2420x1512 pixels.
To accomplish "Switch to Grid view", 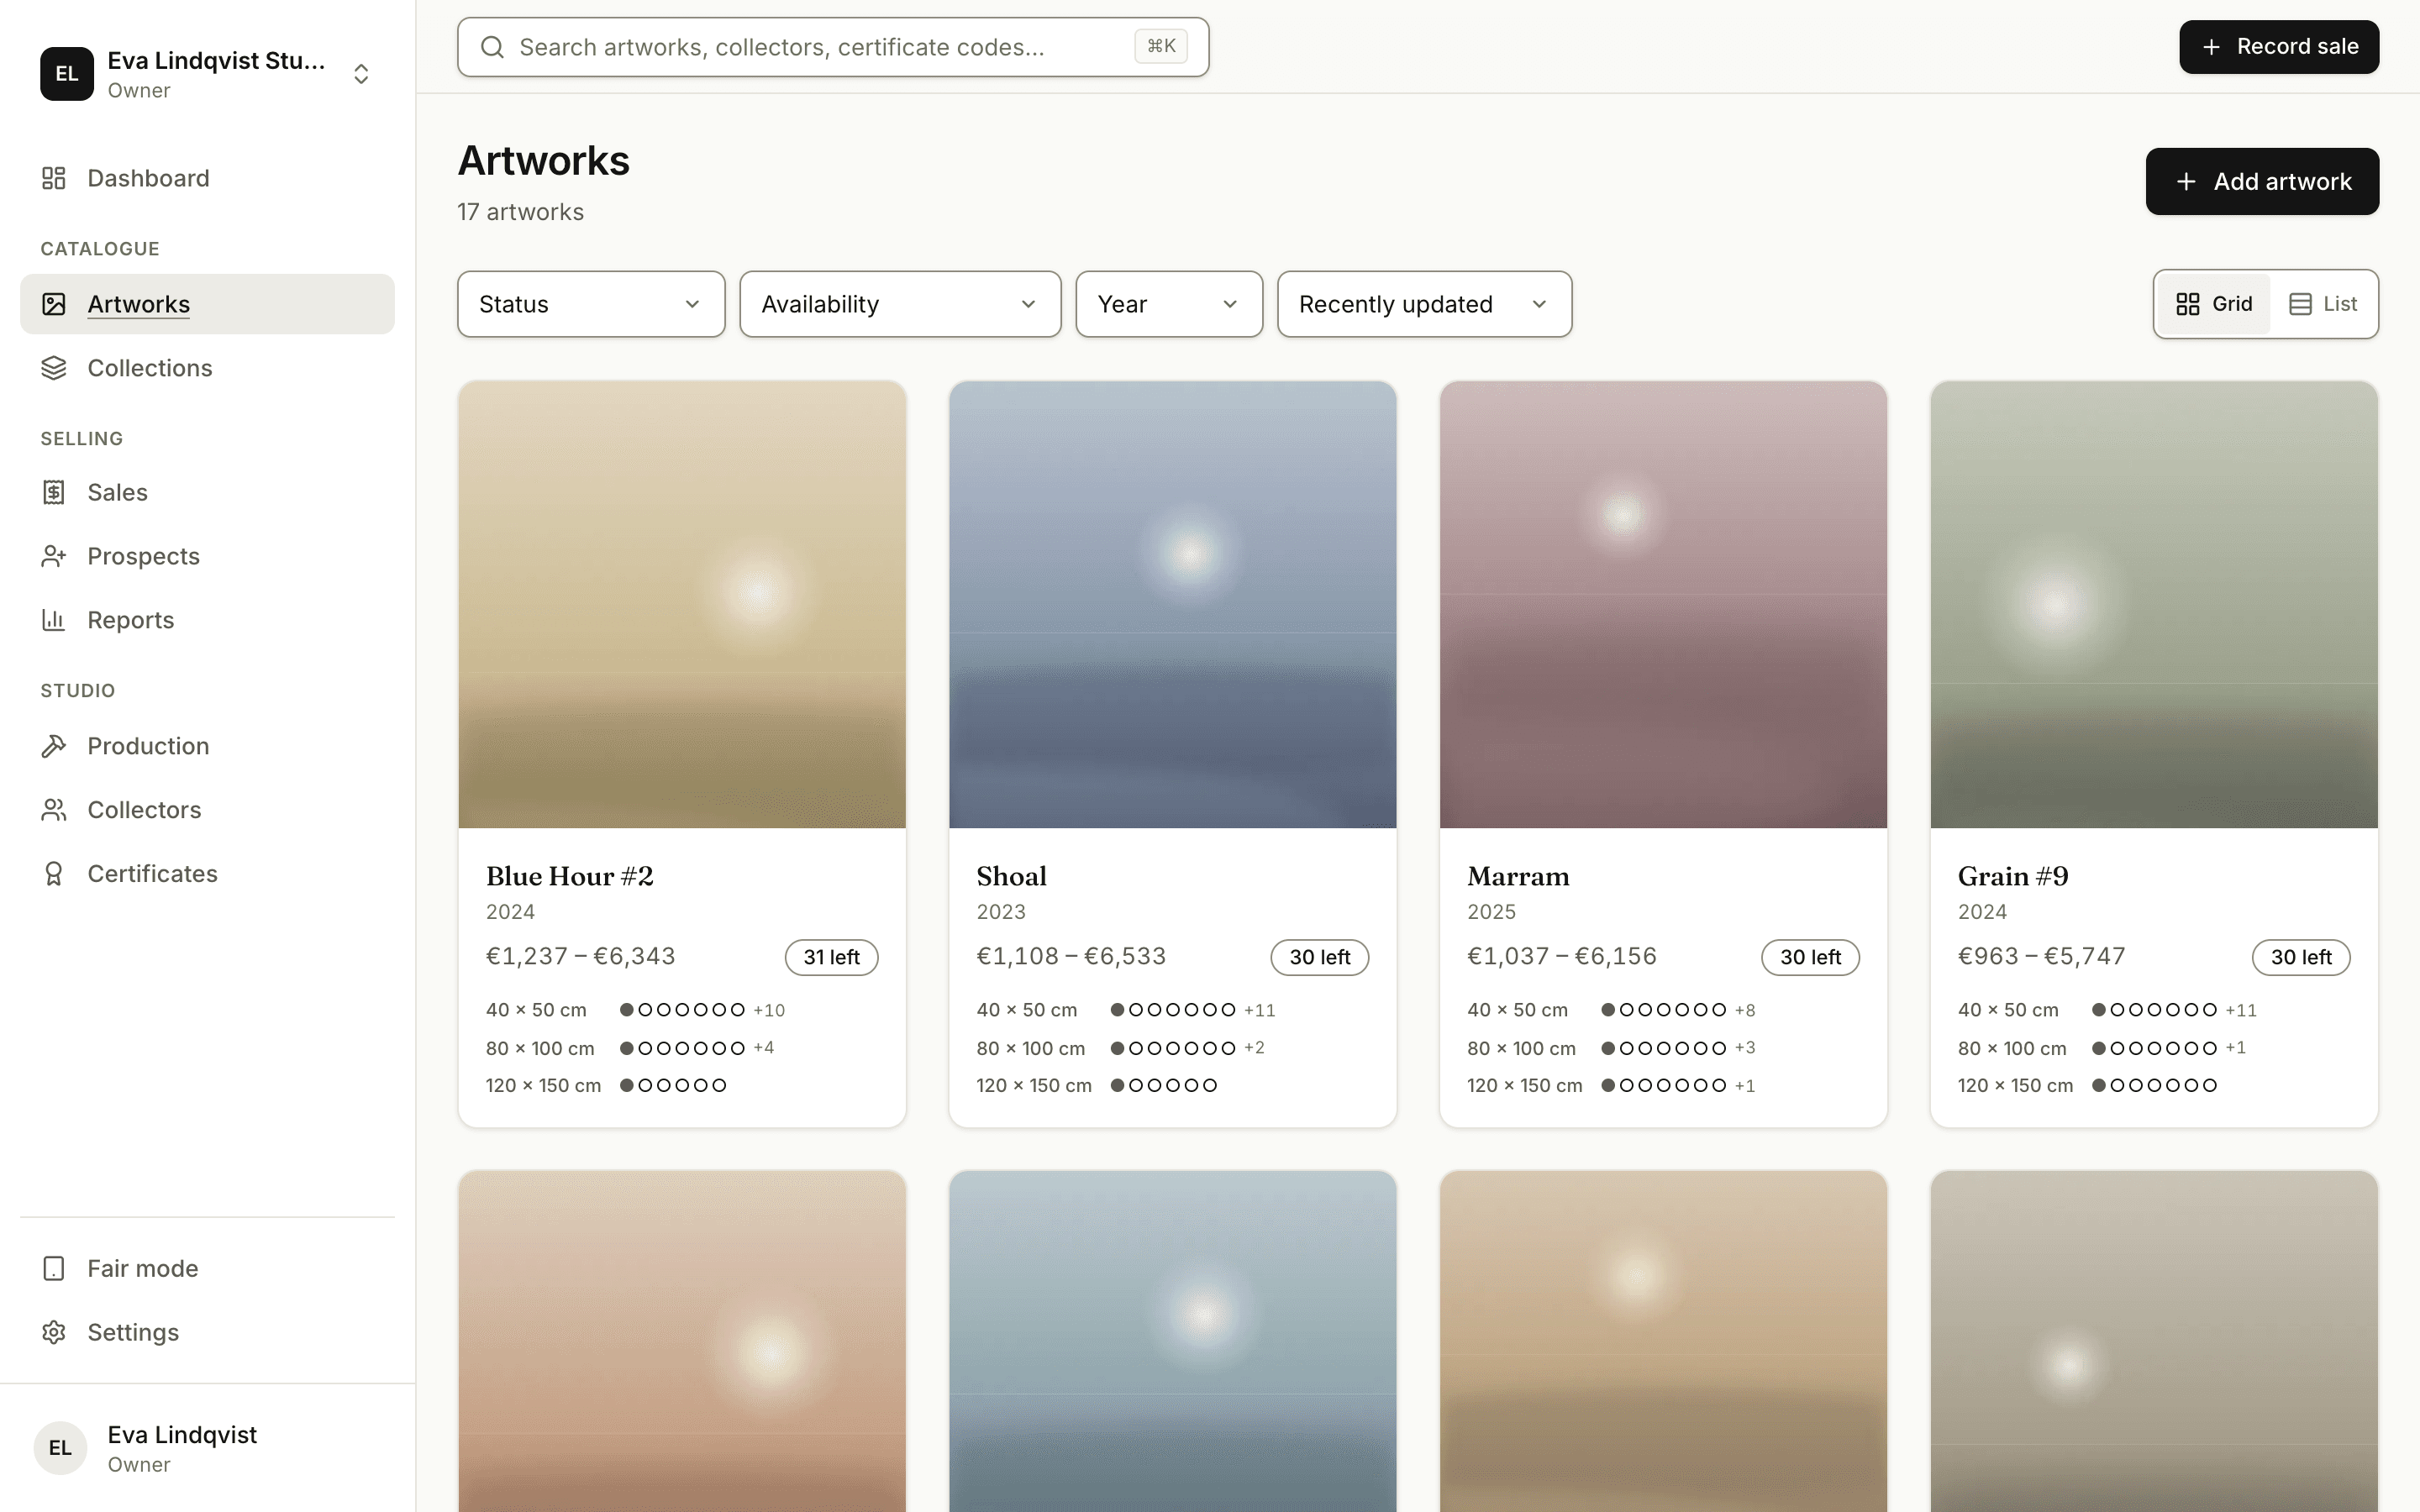I will click(x=2214, y=304).
